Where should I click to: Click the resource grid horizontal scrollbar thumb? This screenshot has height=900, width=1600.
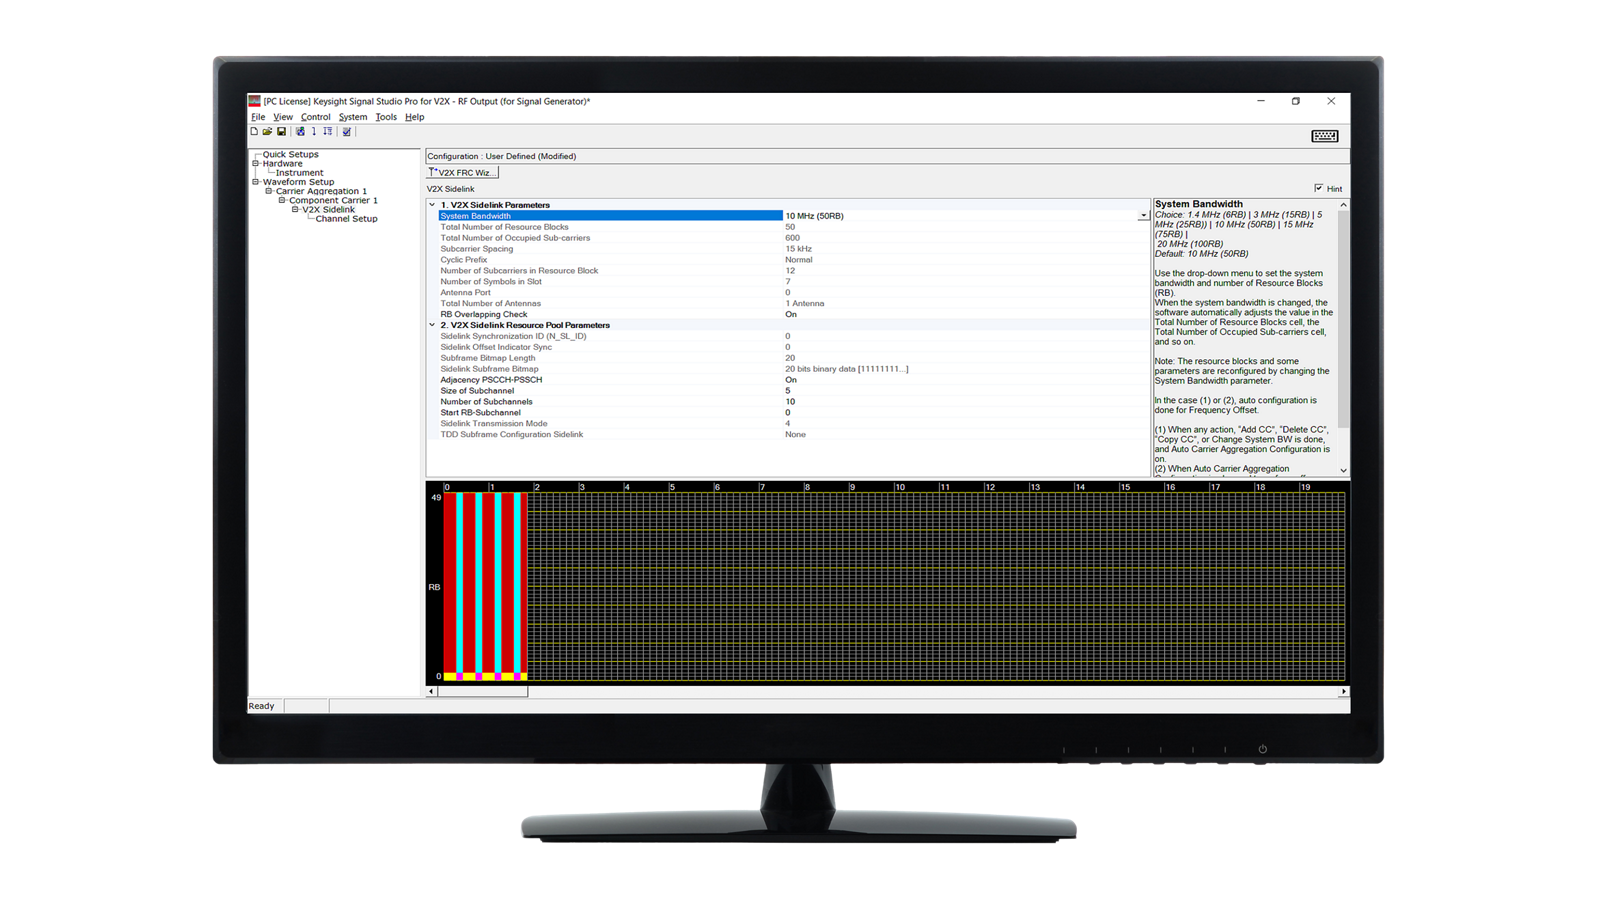(483, 691)
